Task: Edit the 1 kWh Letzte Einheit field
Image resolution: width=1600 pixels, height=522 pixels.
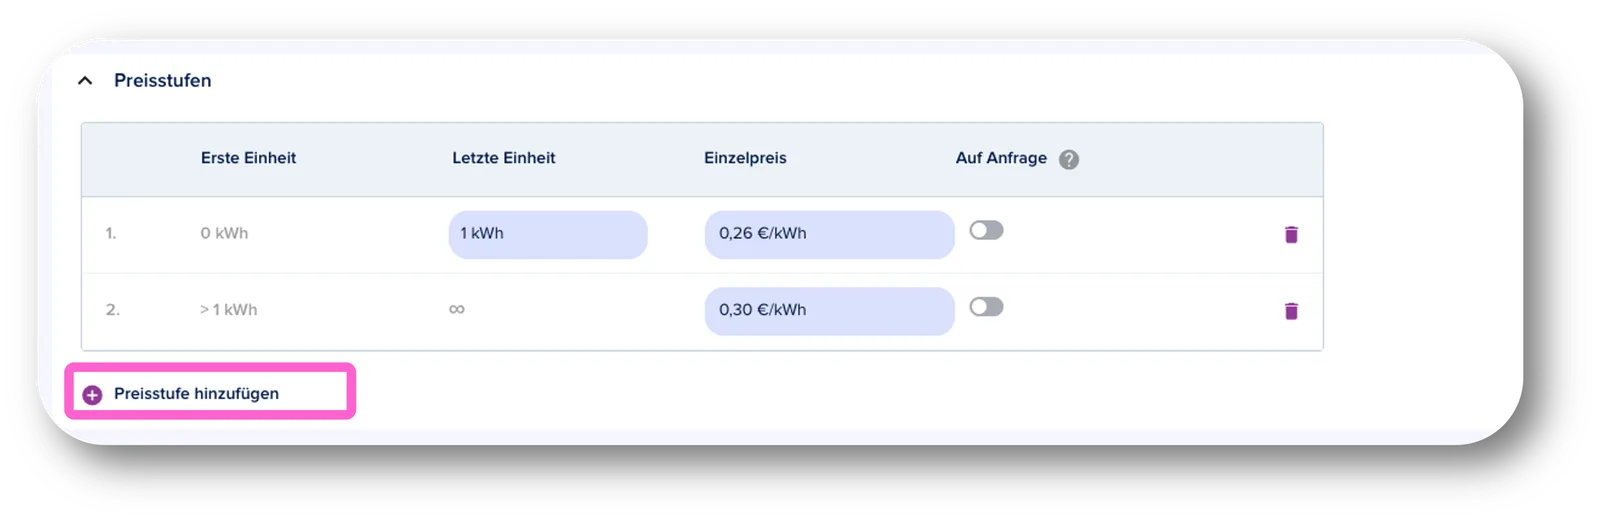Action: tap(548, 234)
